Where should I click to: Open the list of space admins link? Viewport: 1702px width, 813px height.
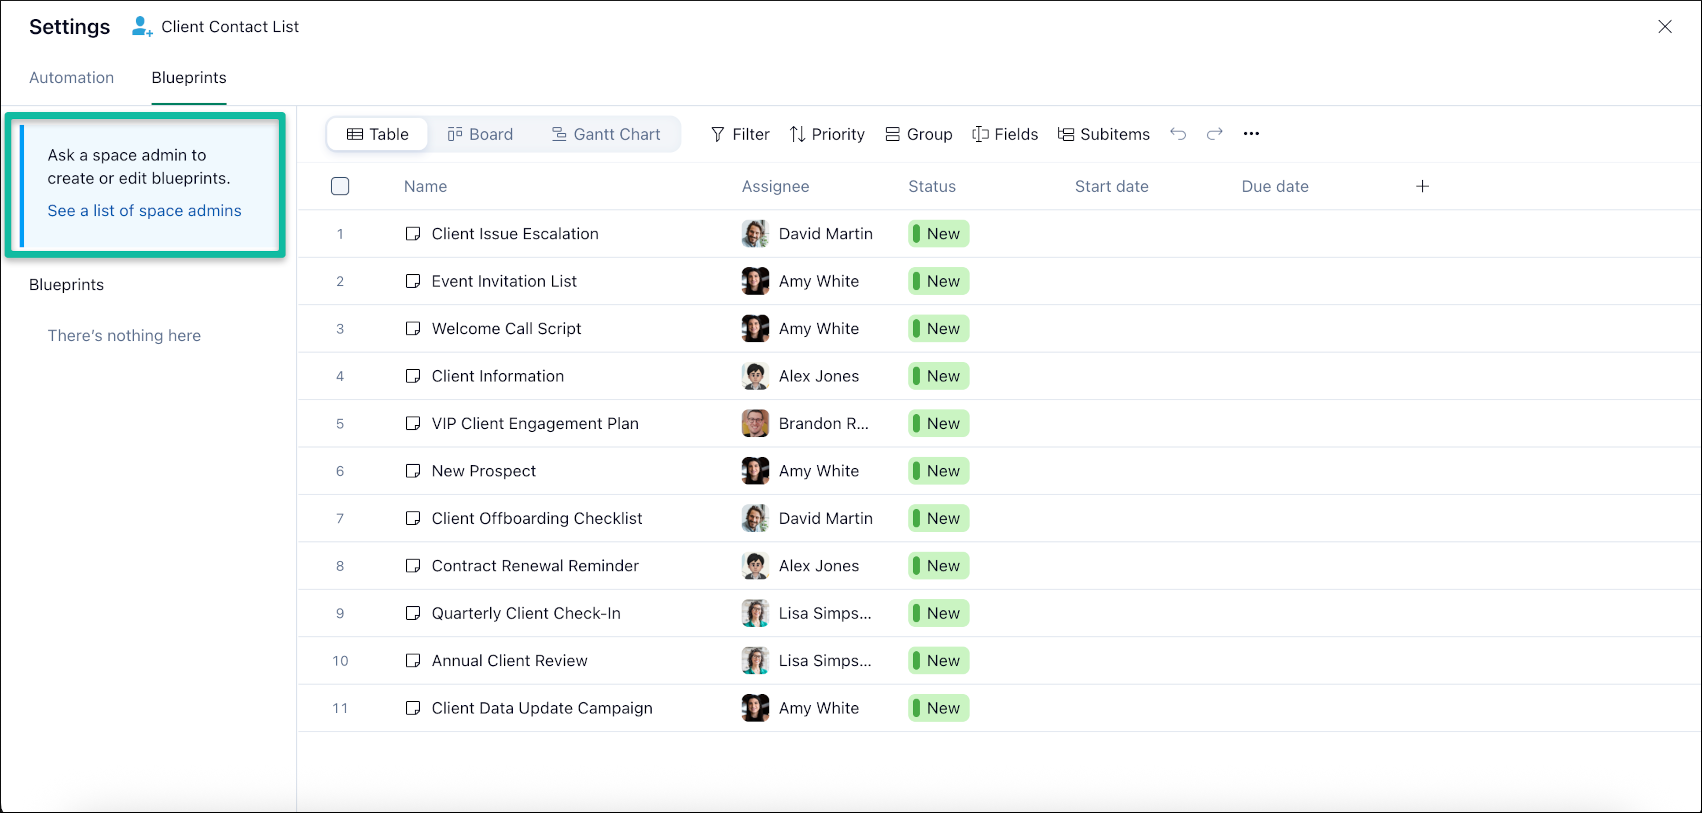144,211
